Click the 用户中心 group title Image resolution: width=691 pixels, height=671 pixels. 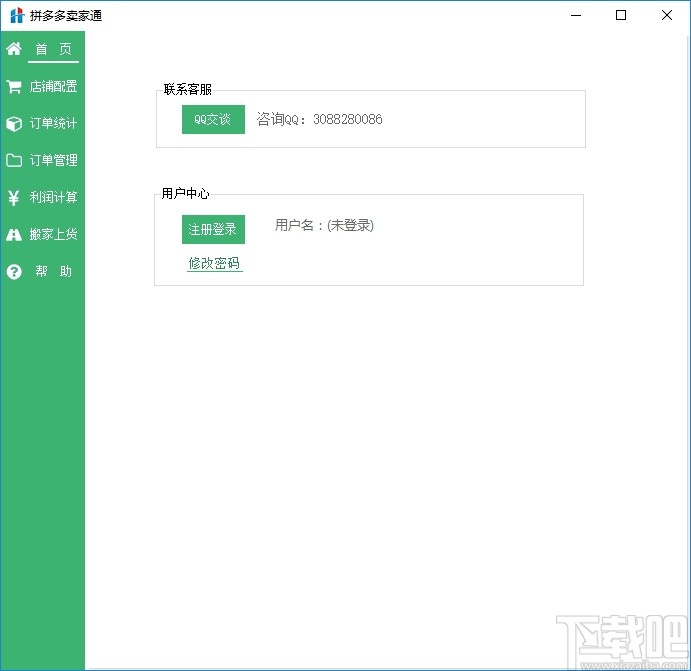[x=185, y=193]
